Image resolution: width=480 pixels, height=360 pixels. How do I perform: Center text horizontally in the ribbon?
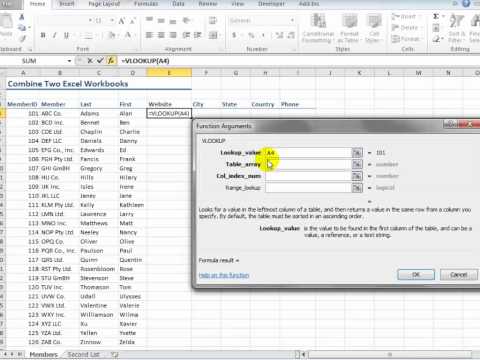point(161,35)
